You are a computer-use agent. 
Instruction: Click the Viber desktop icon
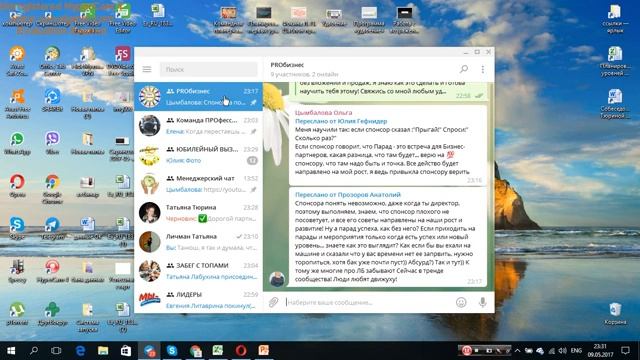[52, 143]
